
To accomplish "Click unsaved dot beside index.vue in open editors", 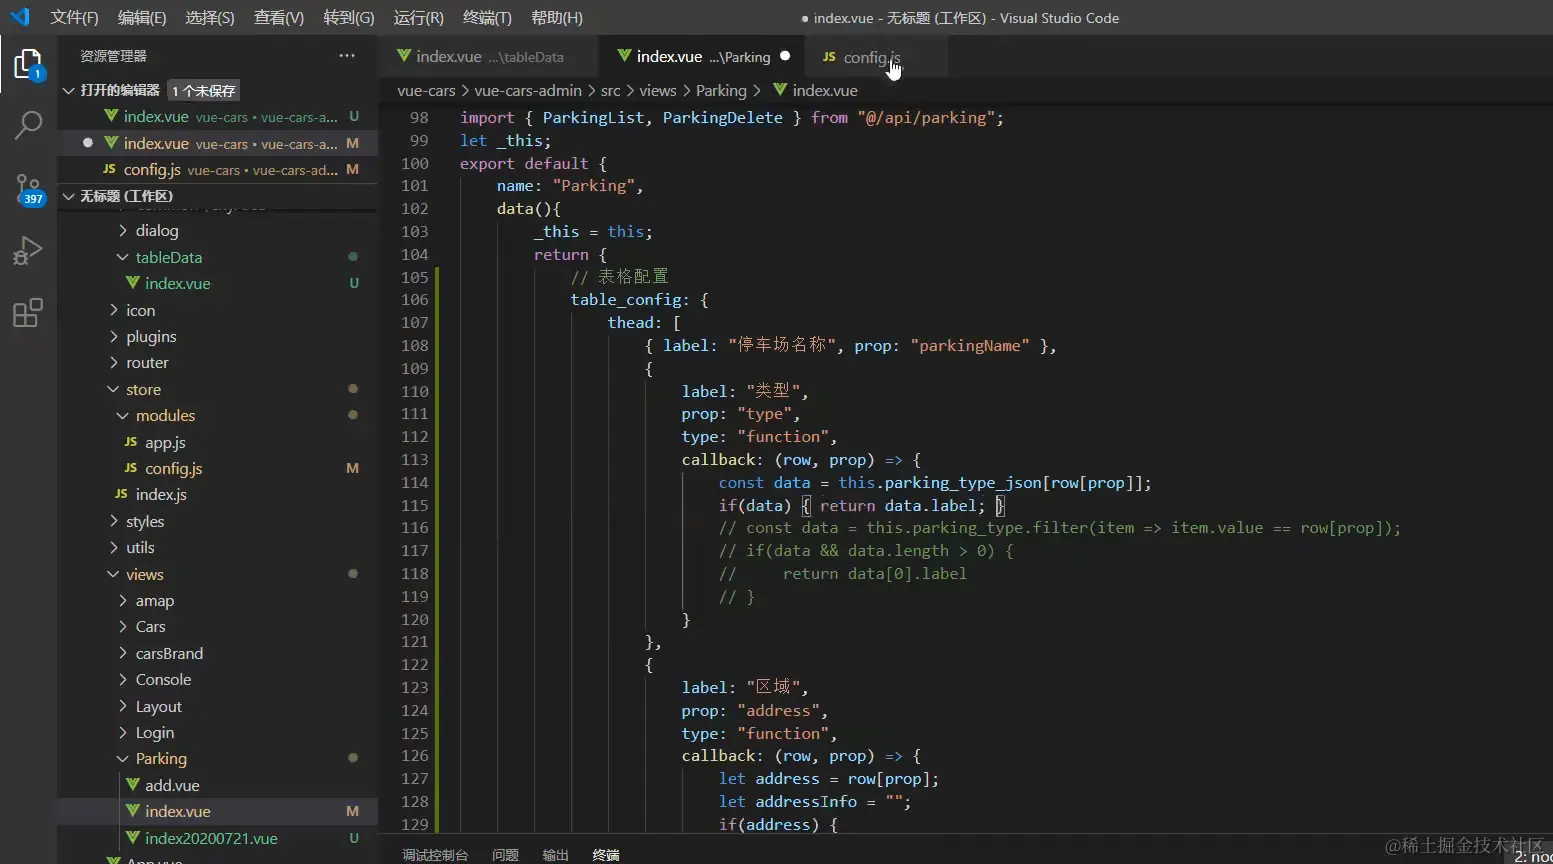I will 88,143.
